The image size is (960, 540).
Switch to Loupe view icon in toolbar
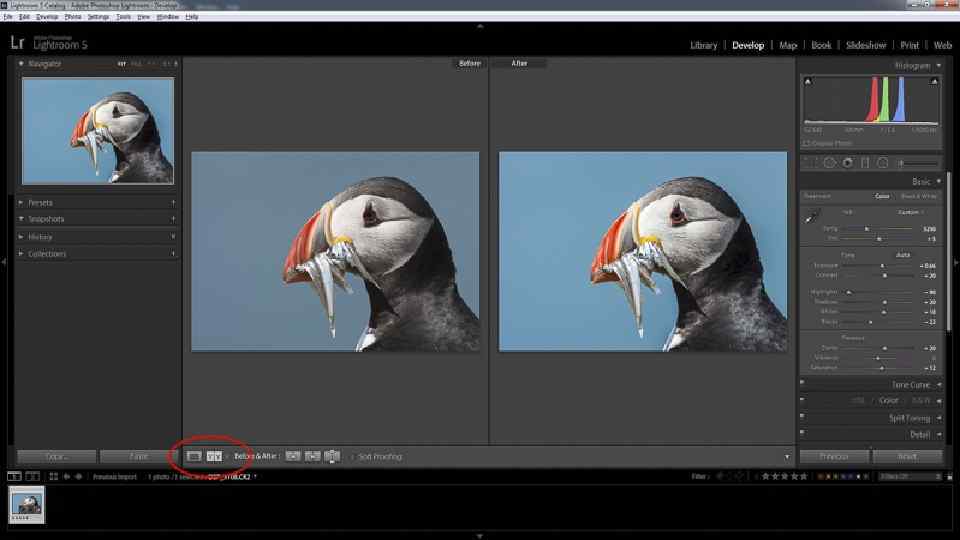coord(194,456)
